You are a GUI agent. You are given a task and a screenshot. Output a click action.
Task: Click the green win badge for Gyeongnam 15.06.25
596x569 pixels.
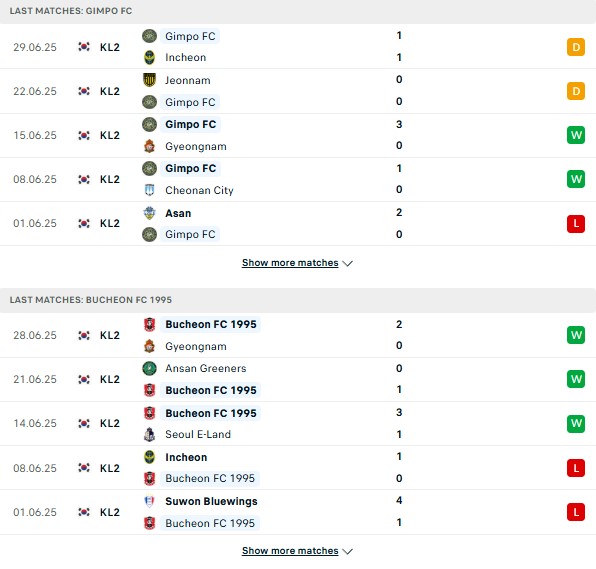tap(576, 135)
